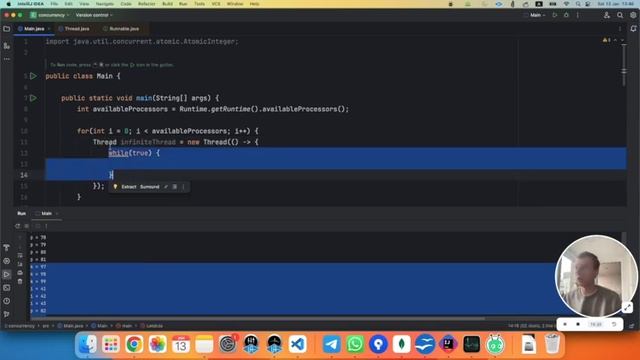640x360 pixels.
Task: Open the Navigate menu
Action: pyautogui.click(x=104, y=4)
